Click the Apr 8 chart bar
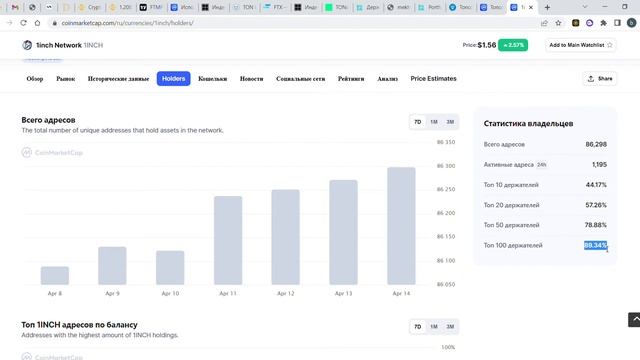This screenshot has width=640, height=360. (x=55, y=276)
